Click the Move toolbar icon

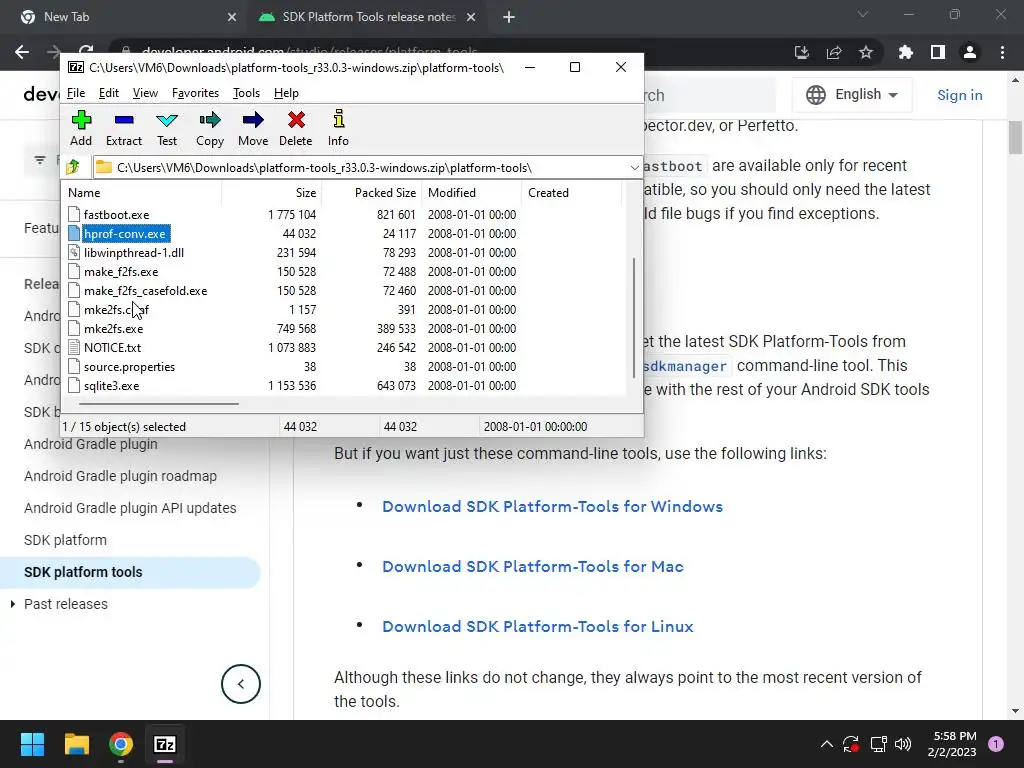point(253,128)
